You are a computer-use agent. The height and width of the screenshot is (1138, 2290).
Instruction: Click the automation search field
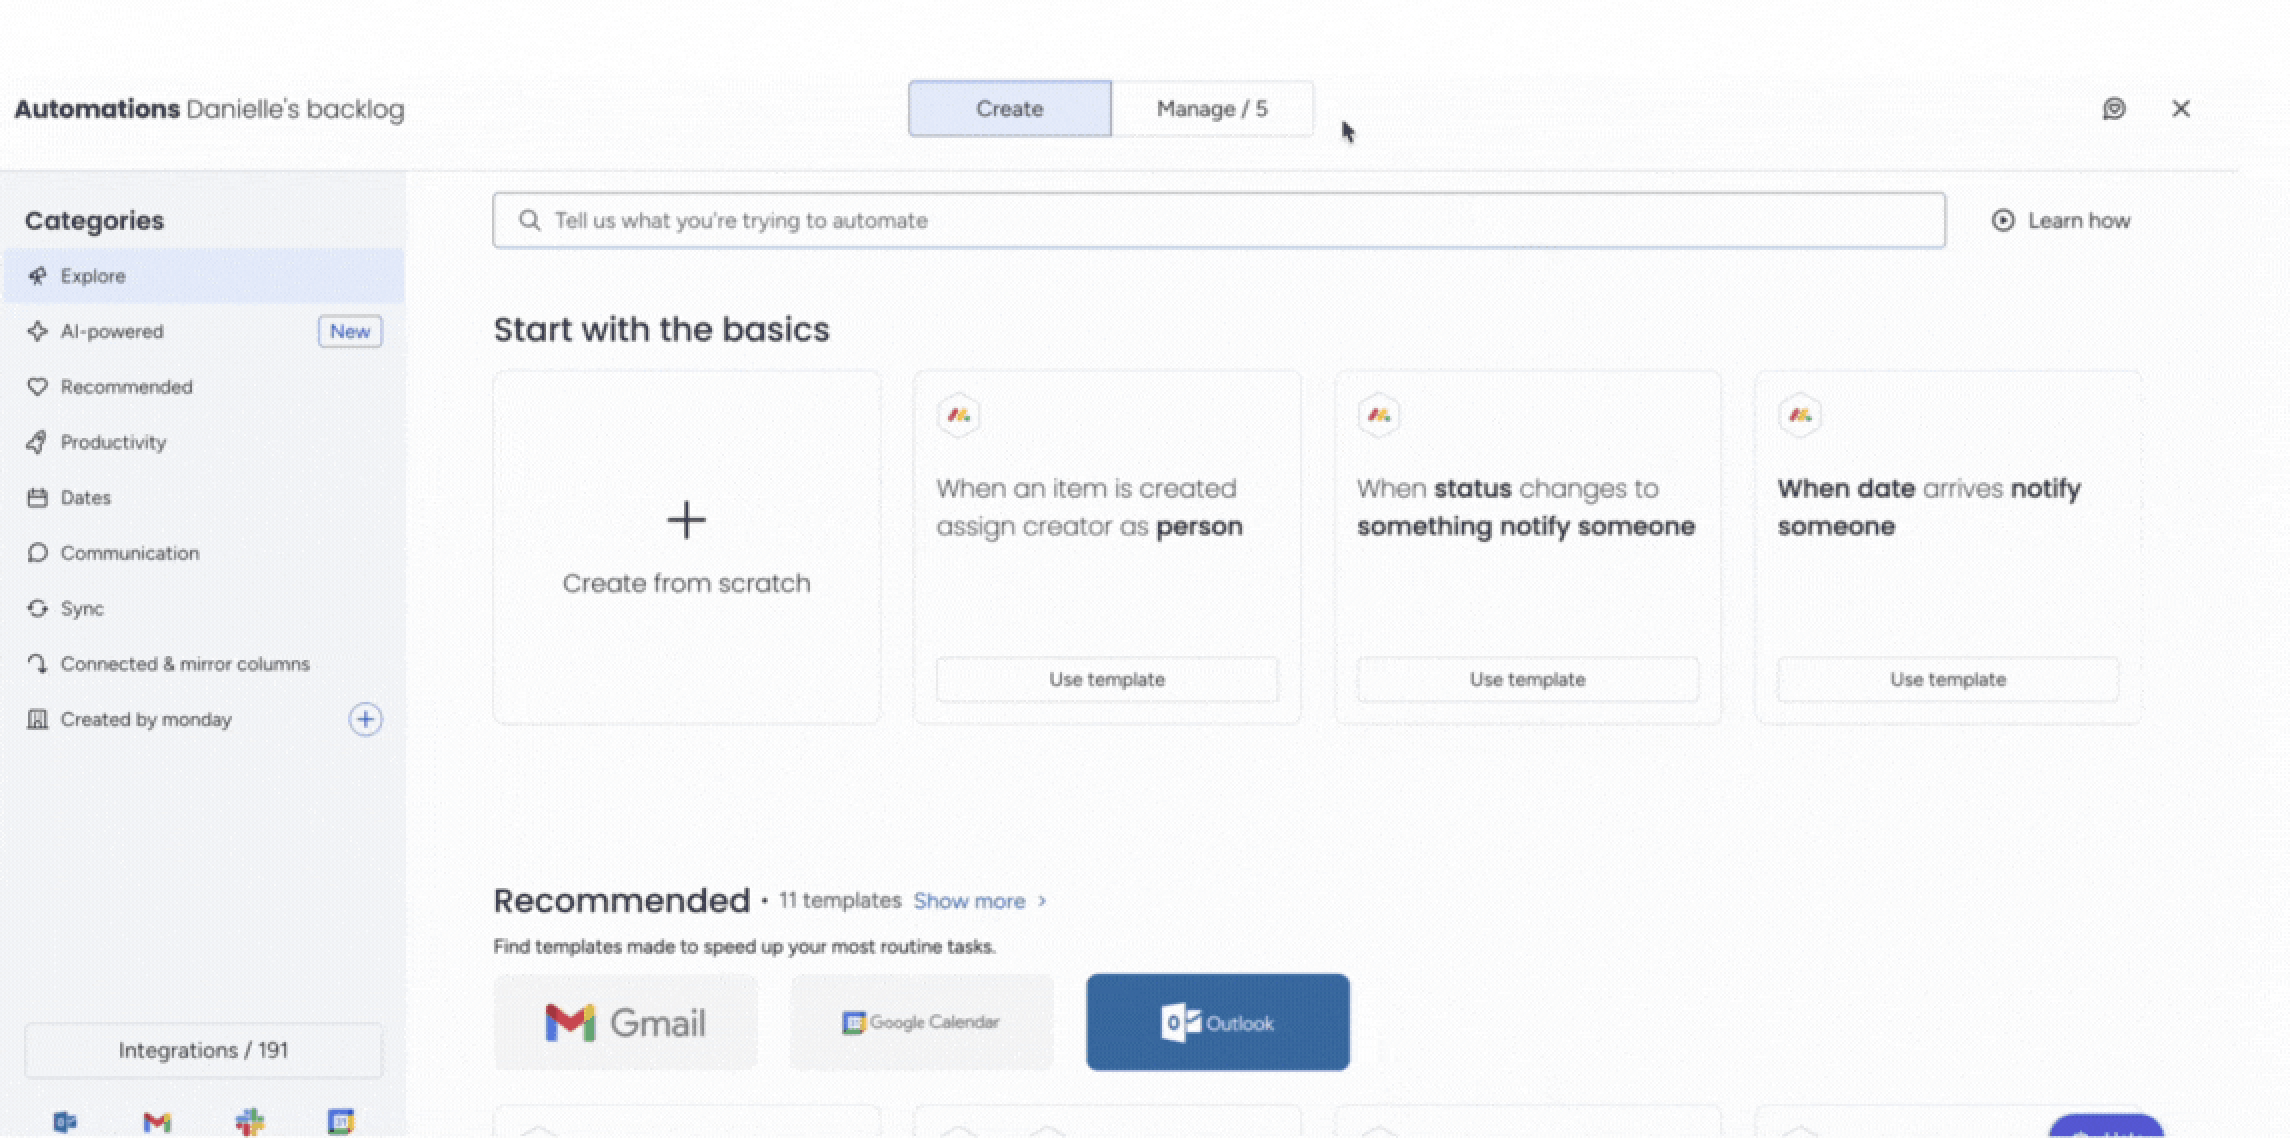(1100, 220)
